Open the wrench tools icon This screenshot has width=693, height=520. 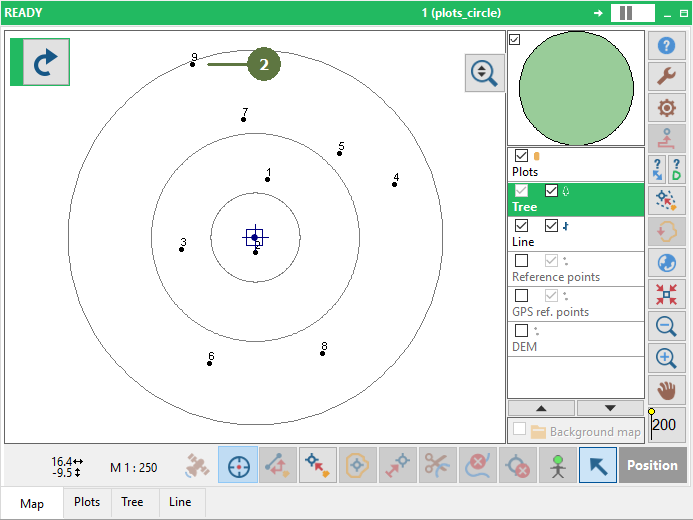(666, 76)
